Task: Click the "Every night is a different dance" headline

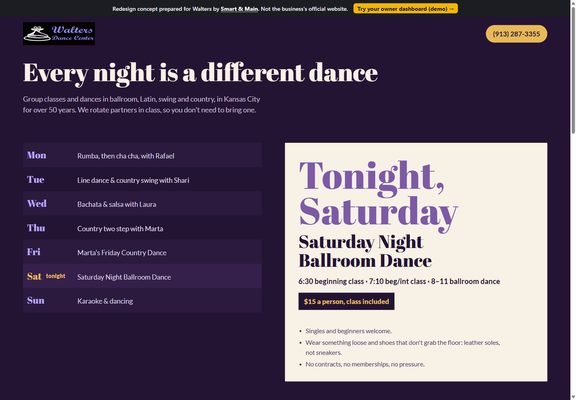Action: (x=200, y=73)
